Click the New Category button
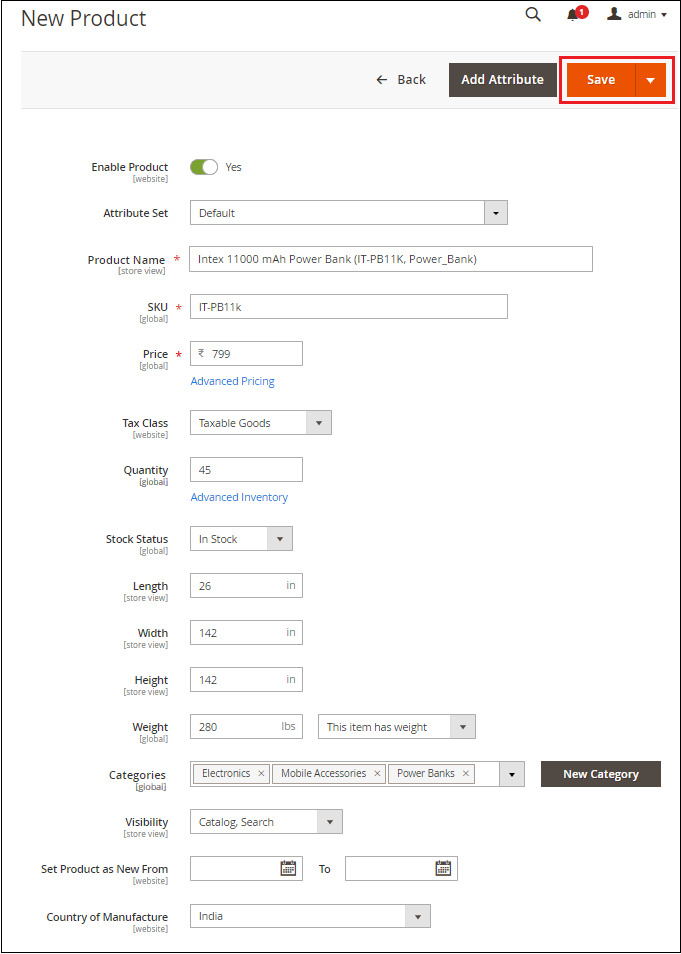 pyautogui.click(x=601, y=774)
